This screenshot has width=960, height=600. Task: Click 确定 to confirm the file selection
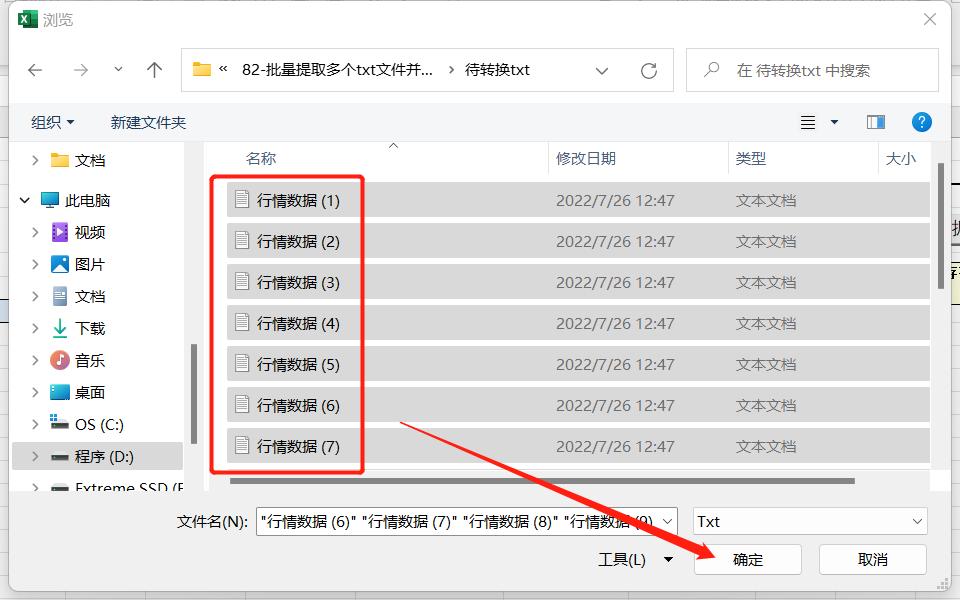pos(747,559)
